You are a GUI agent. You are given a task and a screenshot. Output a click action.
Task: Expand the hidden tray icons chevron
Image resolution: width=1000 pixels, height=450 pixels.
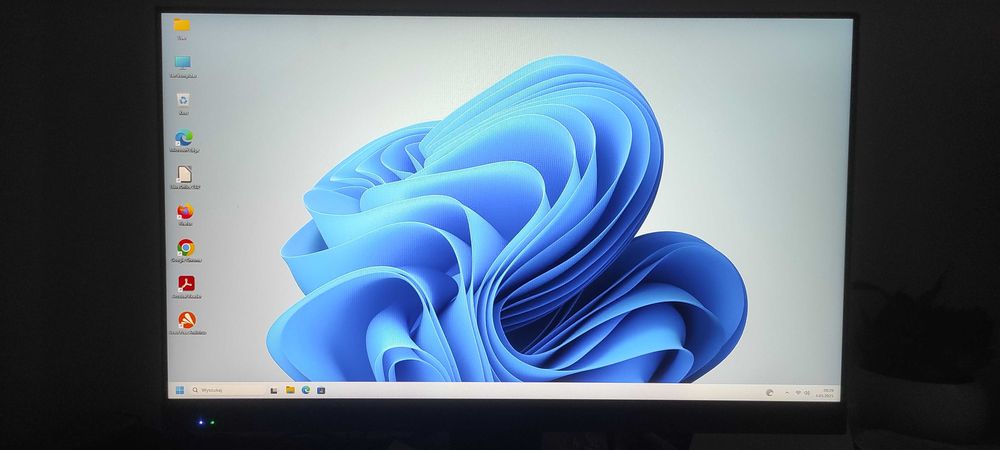coord(786,393)
